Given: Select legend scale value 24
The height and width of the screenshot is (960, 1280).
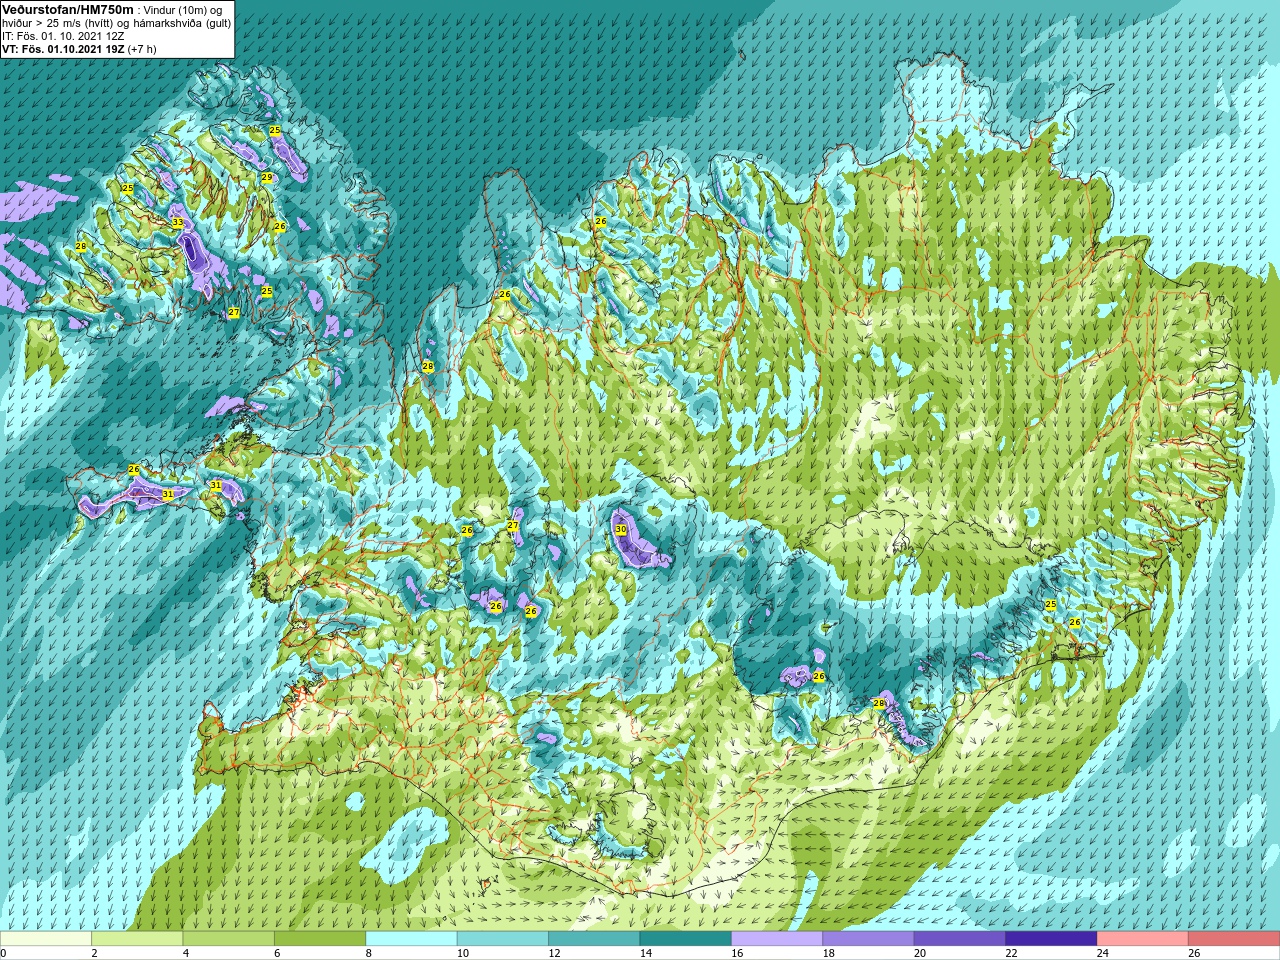Looking at the screenshot, I should click(x=1101, y=953).
